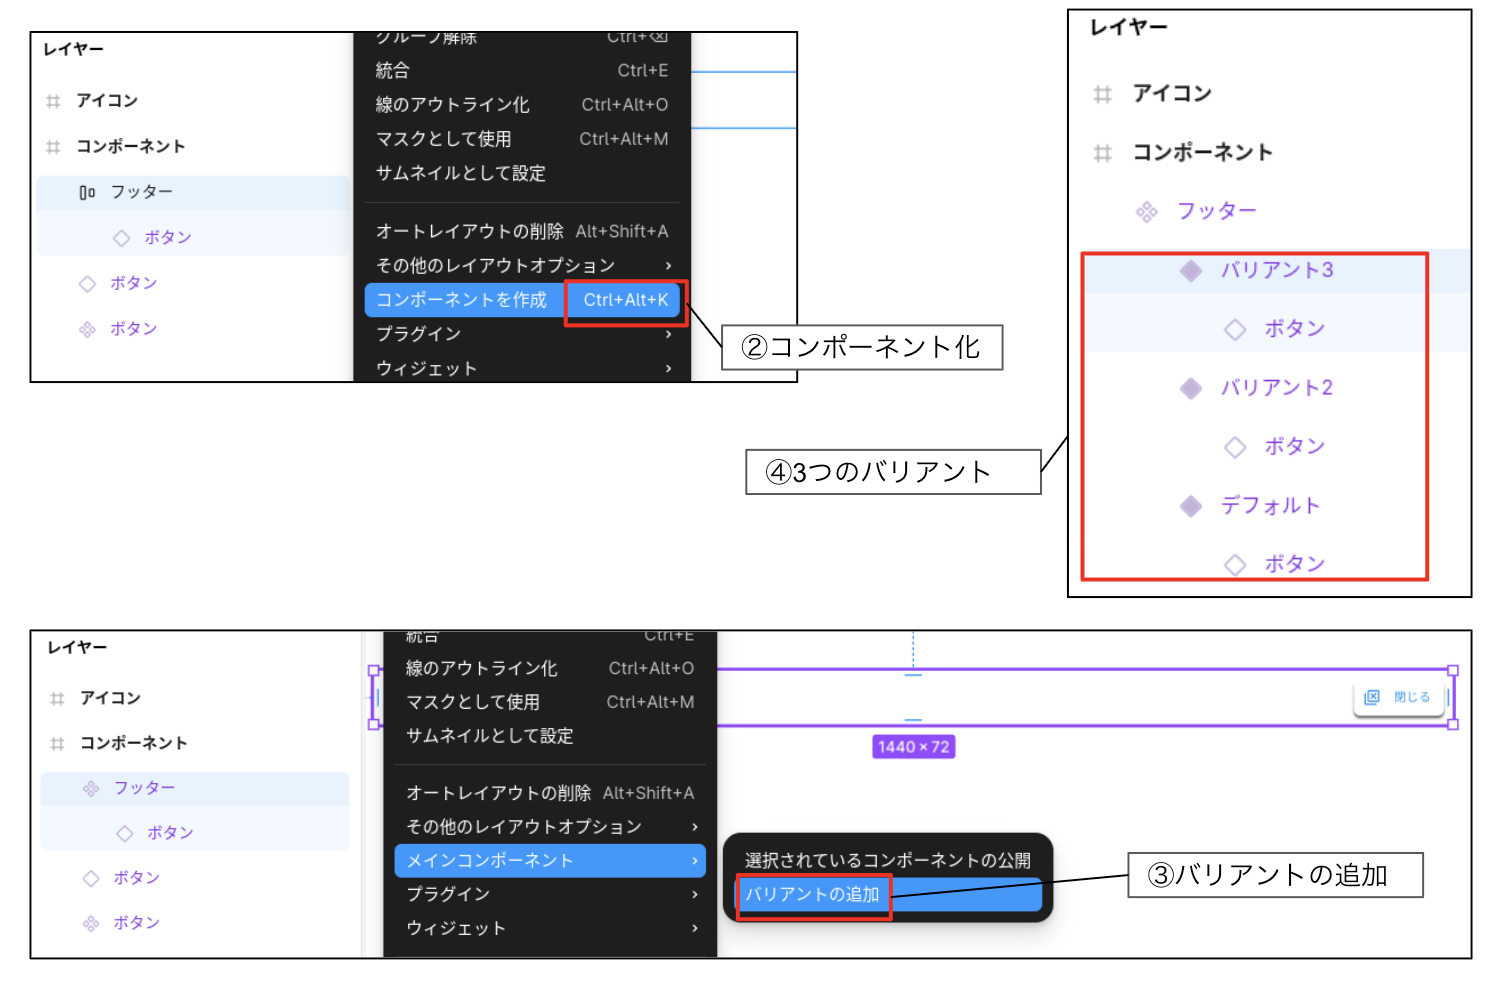Expand ウィジェット submenu arrow in メインコンポーネント menu
1504x981 pixels.
click(x=695, y=928)
